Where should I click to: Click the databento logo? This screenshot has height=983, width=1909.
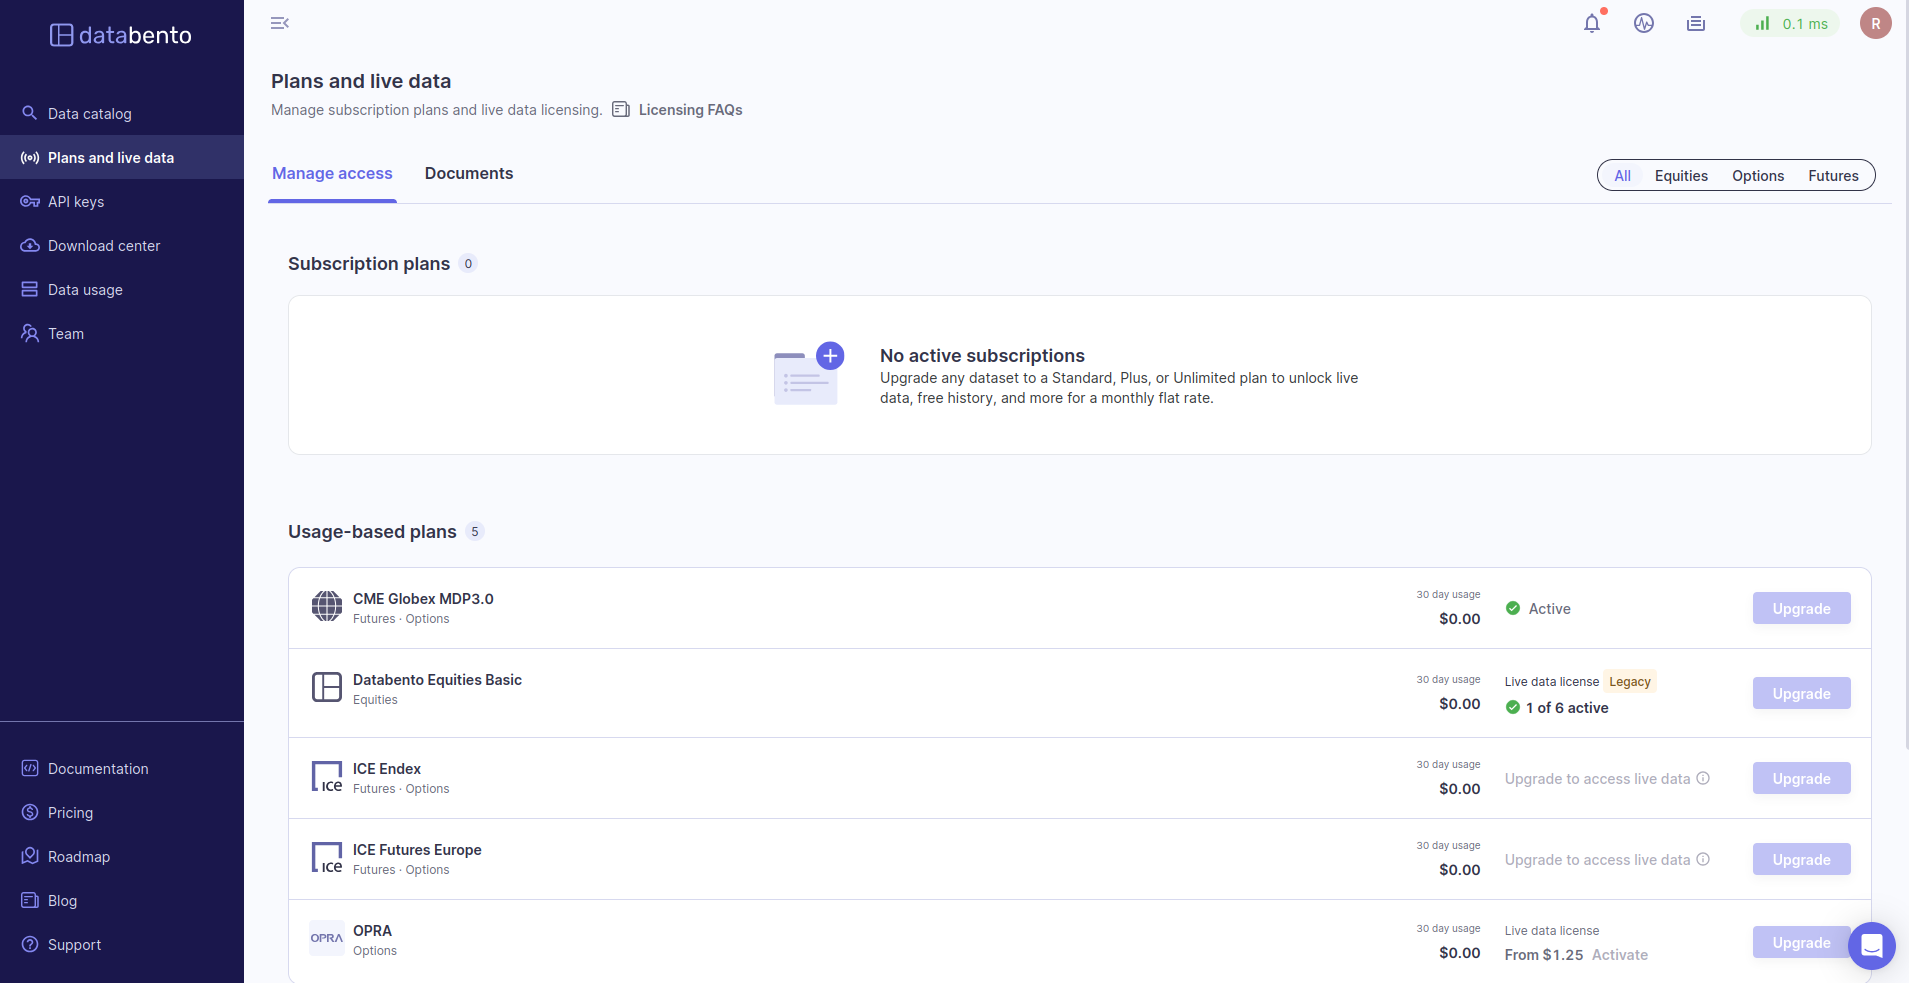coord(121,35)
